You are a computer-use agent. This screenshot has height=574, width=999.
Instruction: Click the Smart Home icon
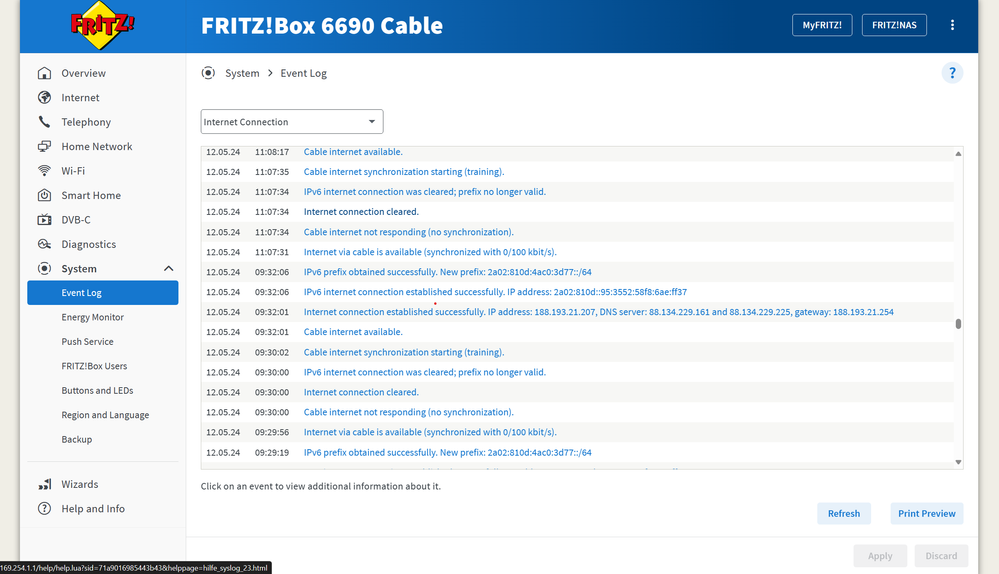pos(44,196)
